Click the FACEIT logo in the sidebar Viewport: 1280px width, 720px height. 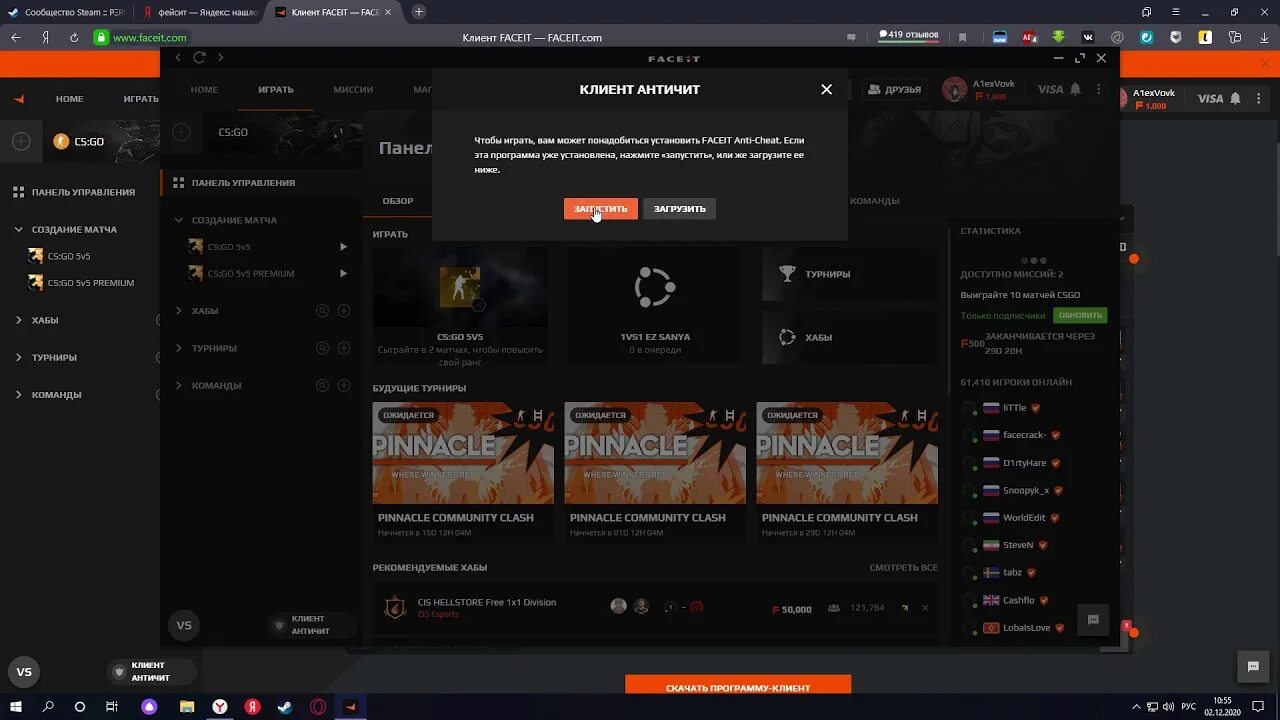(17, 98)
